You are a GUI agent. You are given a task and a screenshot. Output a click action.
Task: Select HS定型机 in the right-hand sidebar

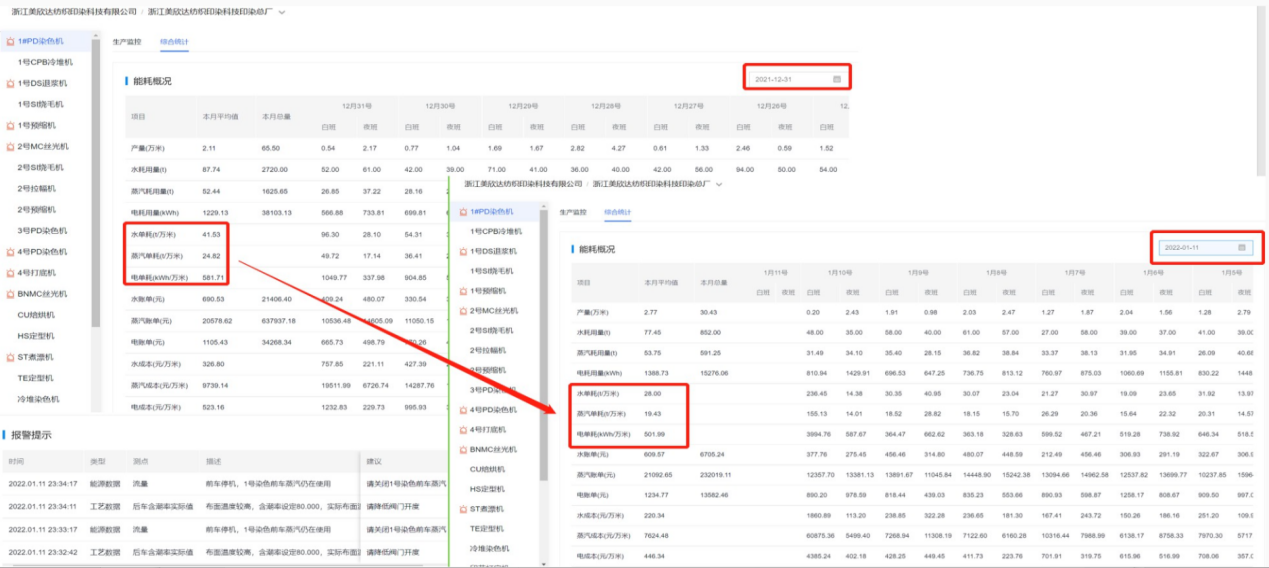point(490,489)
